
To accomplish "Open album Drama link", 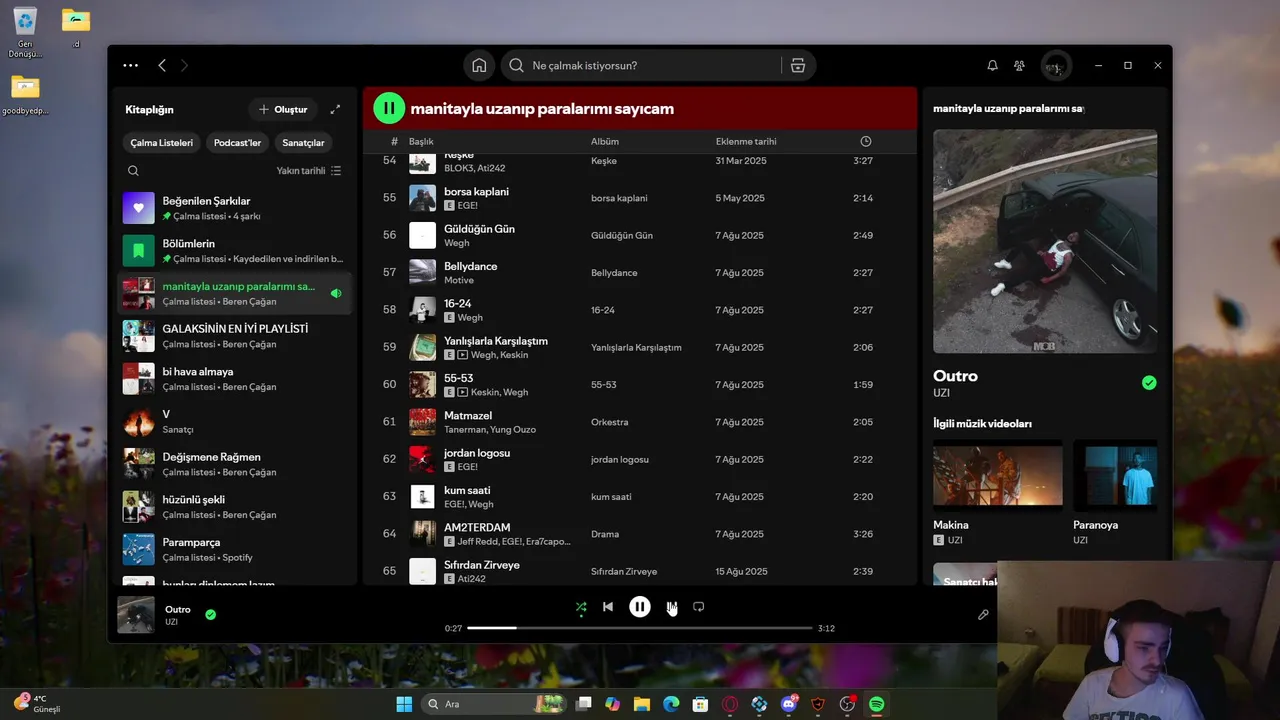I will (x=605, y=534).
